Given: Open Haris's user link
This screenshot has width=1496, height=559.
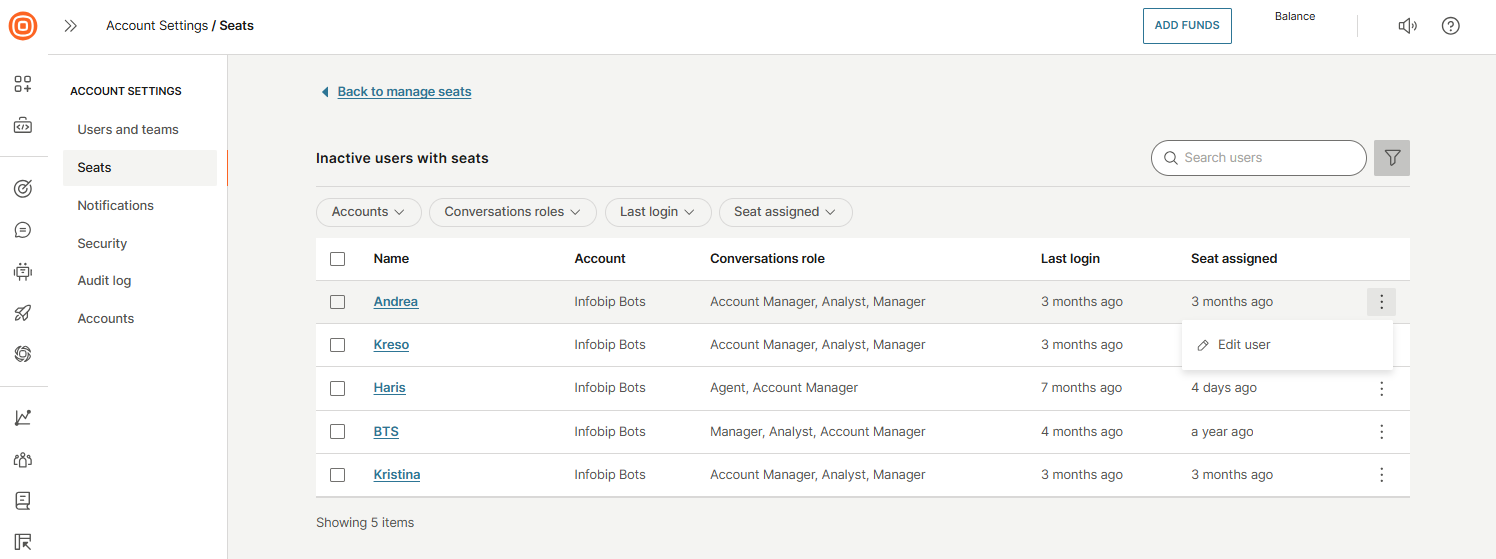Looking at the screenshot, I should (x=390, y=388).
